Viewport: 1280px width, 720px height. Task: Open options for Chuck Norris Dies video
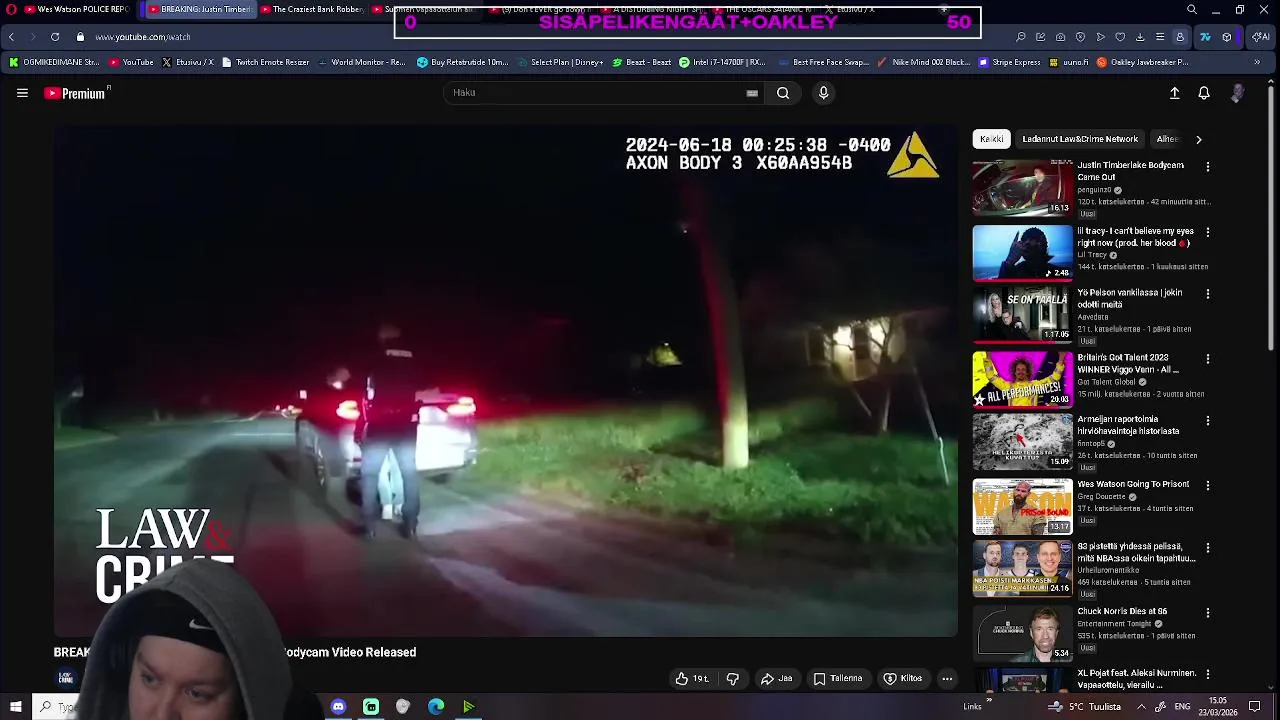pyautogui.click(x=1208, y=613)
